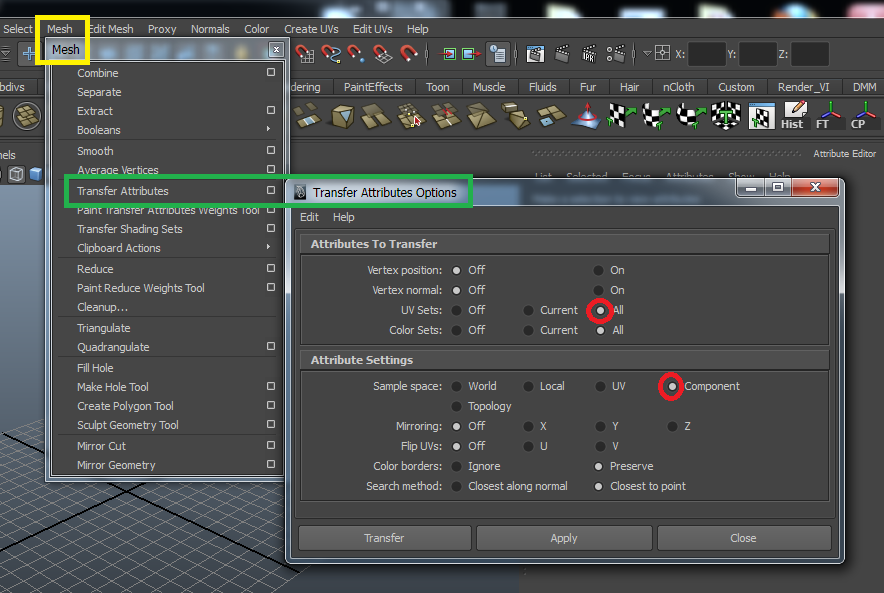Image resolution: width=884 pixels, height=593 pixels.
Task: Collapse the Attribute Settings section
Action: 361,360
